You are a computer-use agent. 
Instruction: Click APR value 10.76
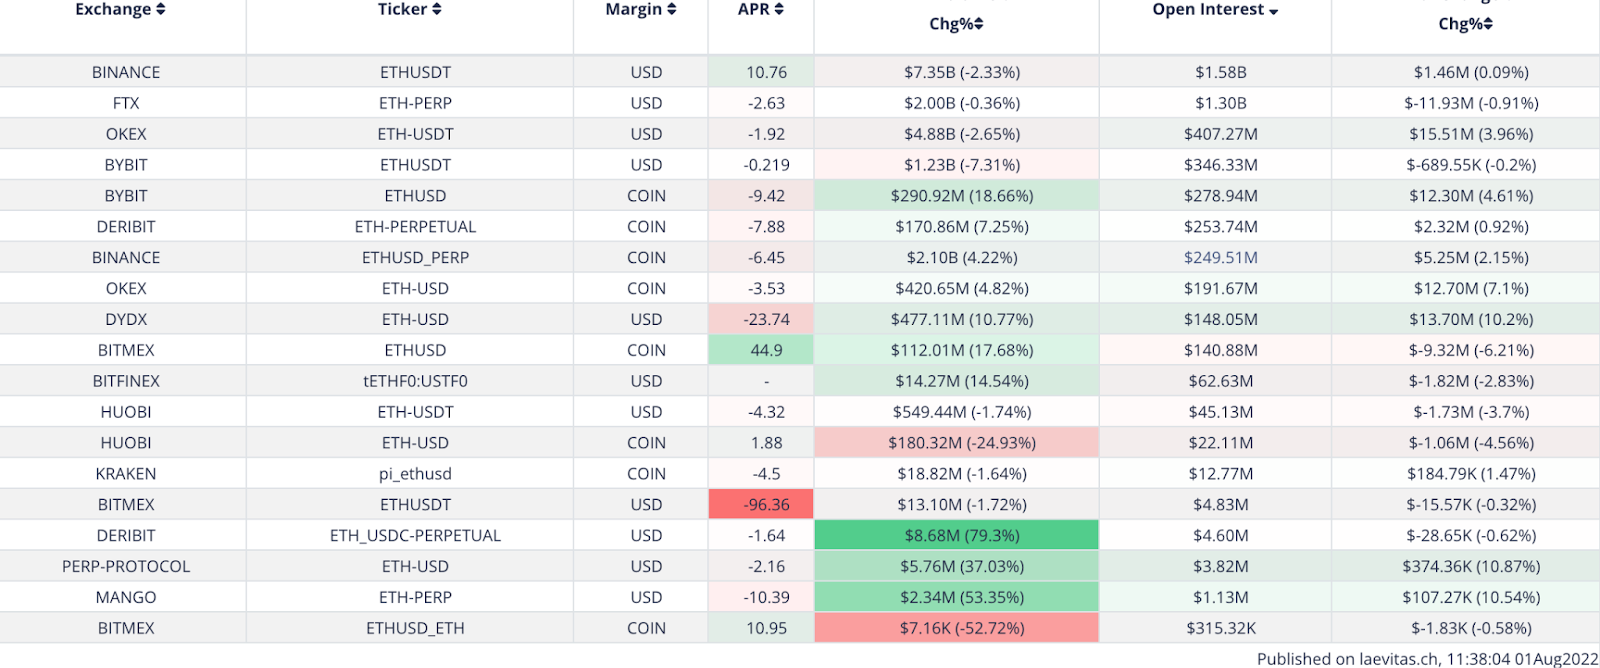[x=761, y=72]
